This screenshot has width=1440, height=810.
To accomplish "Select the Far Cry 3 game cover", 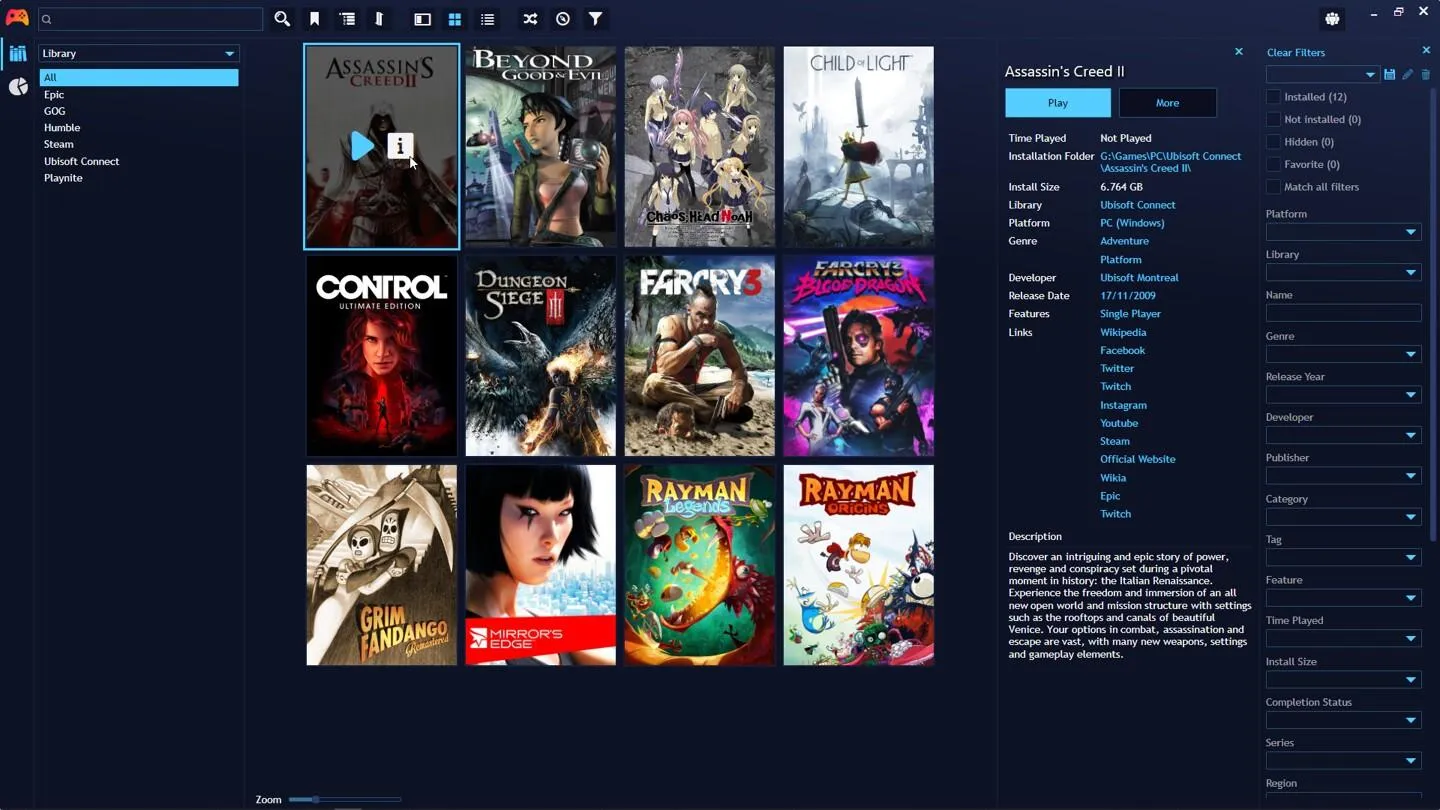I will pos(699,356).
